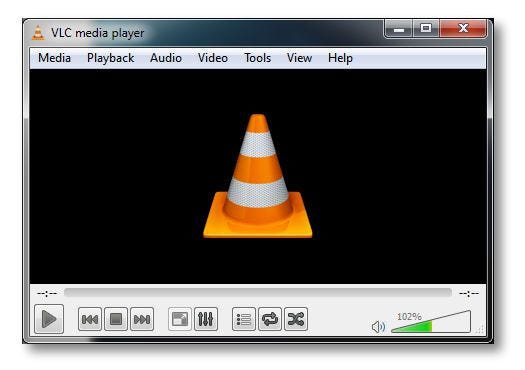Viewport: 525px width, 370px height.
Task: Click the window resize grip corner
Action: coord(480,329)
